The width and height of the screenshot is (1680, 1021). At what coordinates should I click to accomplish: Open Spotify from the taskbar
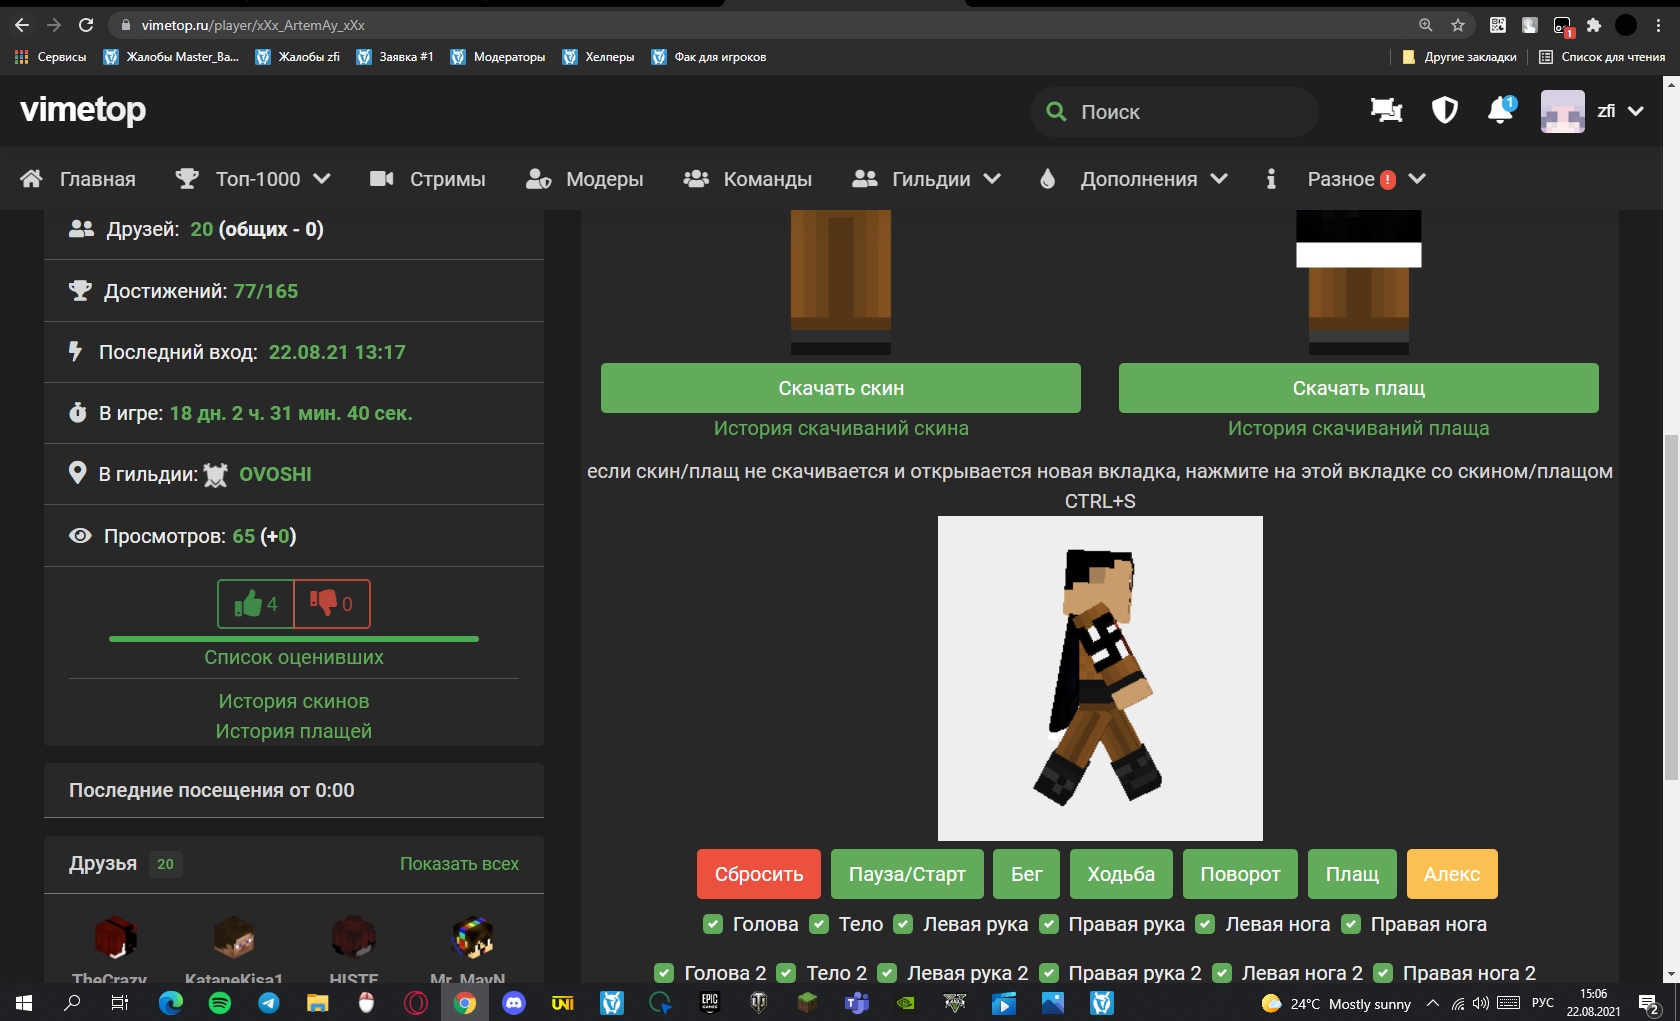220,1003
